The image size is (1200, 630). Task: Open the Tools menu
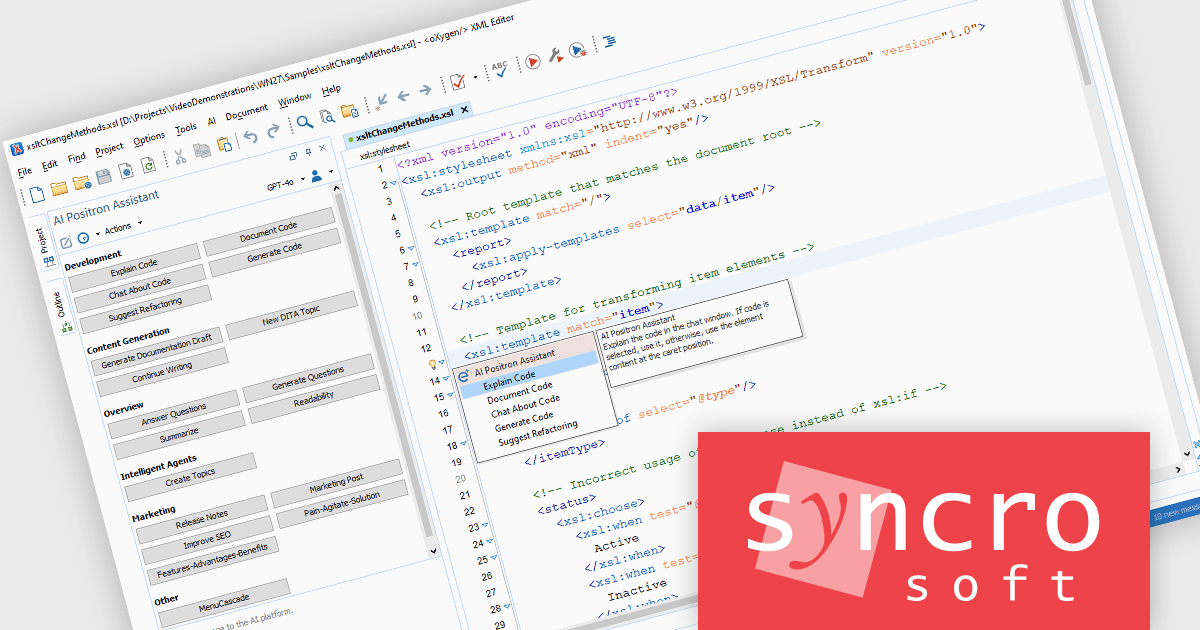pos(186,128)
